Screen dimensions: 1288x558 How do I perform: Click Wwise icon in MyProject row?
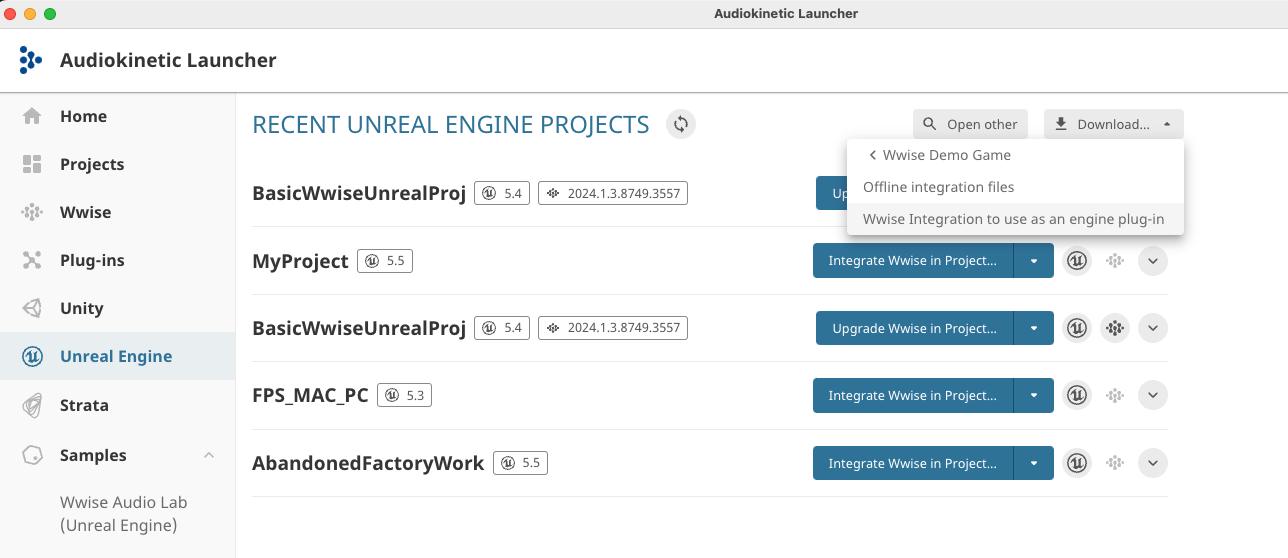(x=1115, y=261)
